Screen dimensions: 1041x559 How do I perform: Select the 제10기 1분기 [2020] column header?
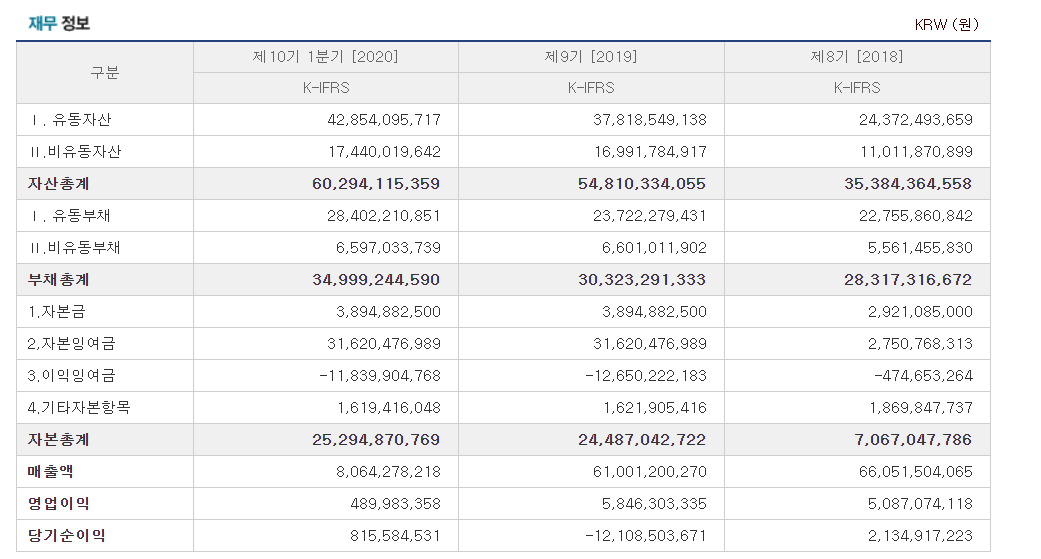325,57
